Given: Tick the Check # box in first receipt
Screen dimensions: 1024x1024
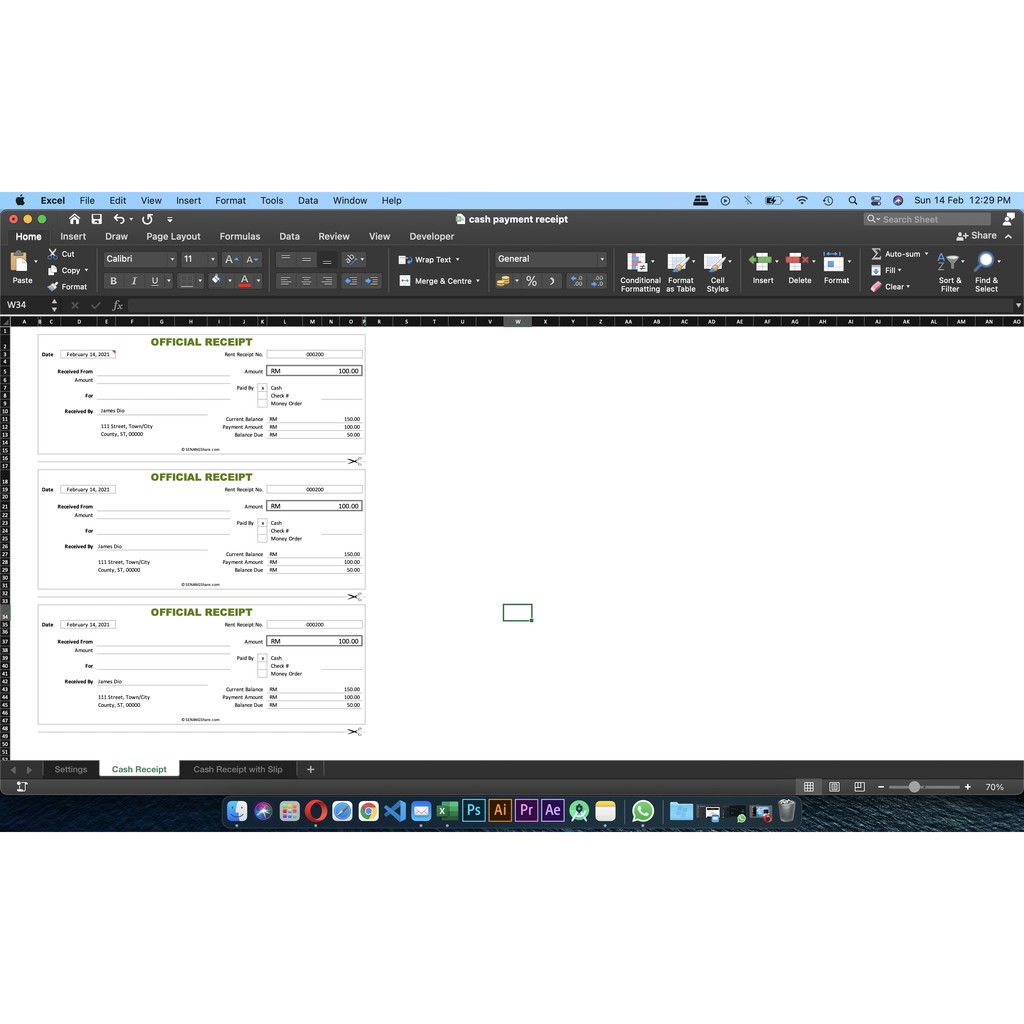Looking at the screenshot, I should 263,396.
